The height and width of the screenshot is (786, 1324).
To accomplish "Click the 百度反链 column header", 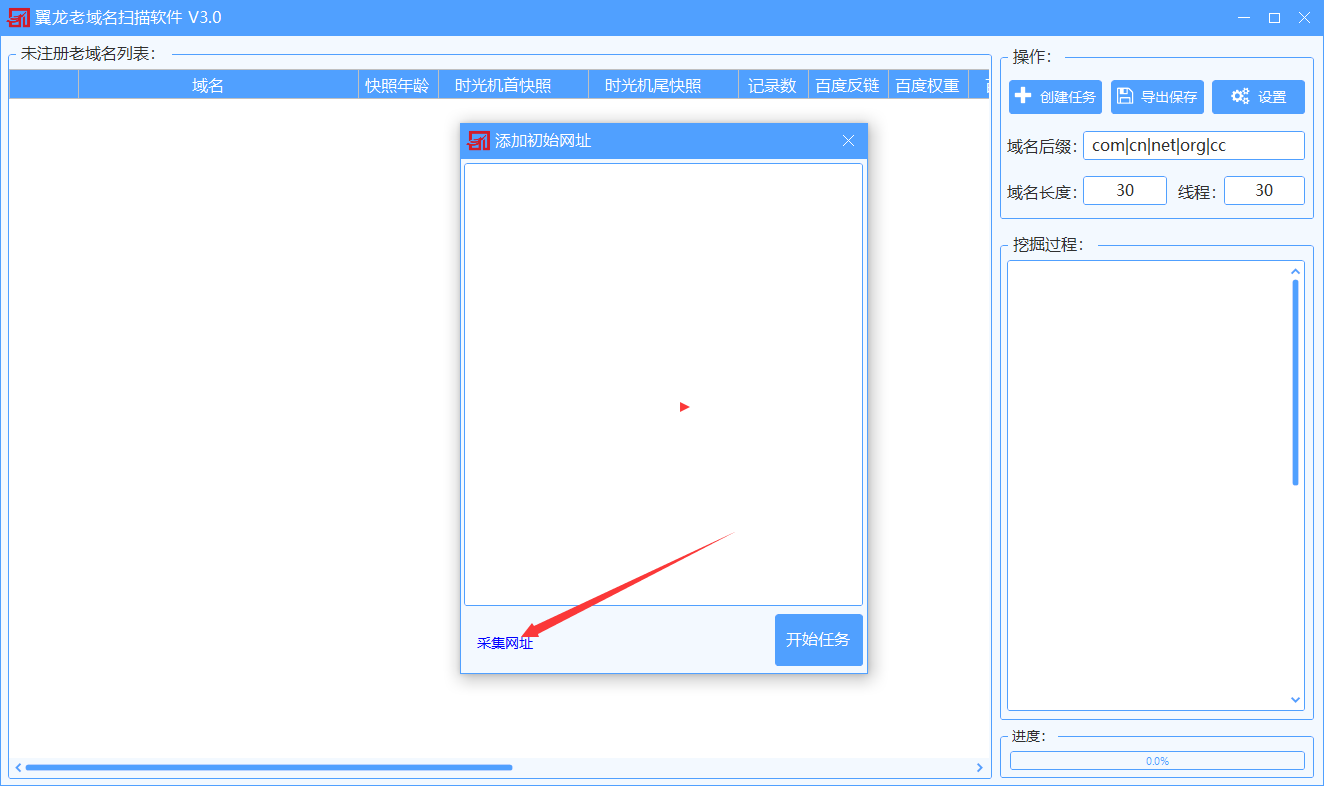I will 847,85.
